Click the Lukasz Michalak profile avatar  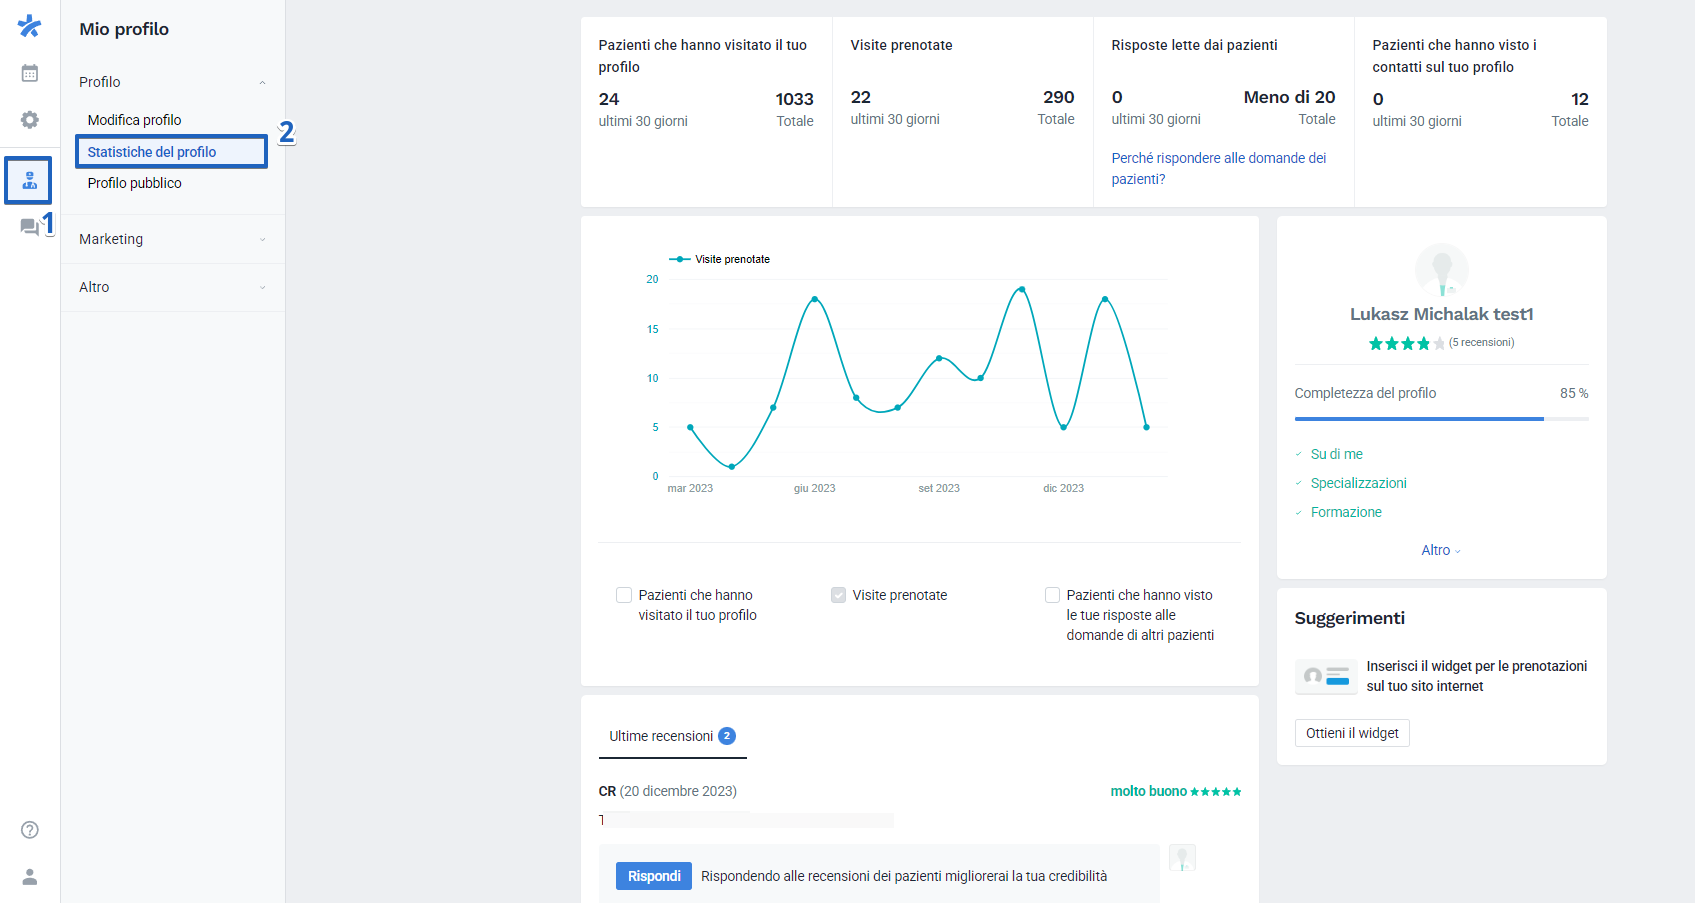[x=1442, y=270]
